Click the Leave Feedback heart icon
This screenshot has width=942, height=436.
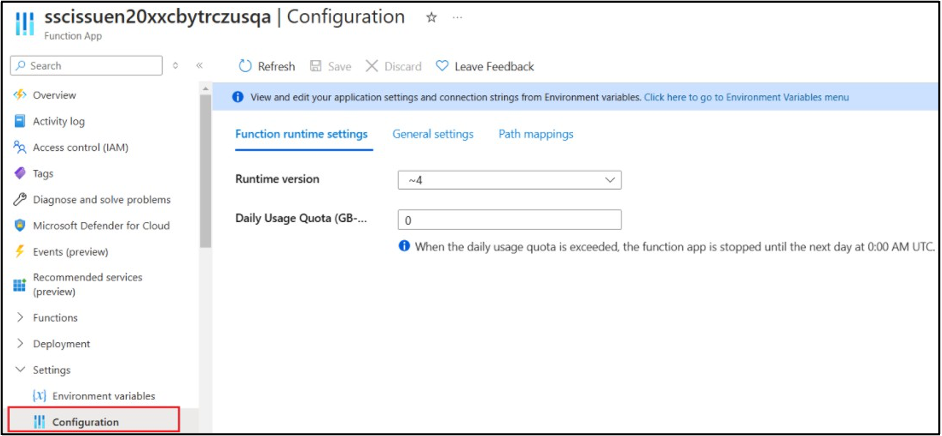[x=442, y=66]
